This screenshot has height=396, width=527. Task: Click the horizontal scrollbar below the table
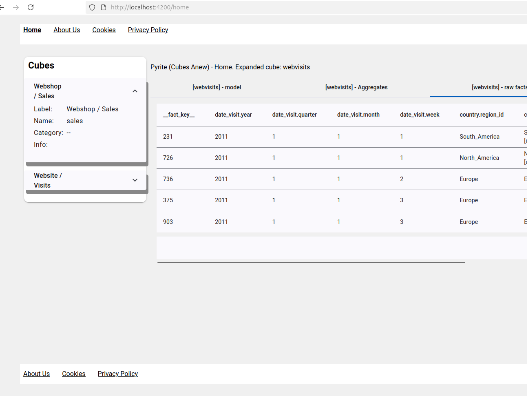[311, 262]
